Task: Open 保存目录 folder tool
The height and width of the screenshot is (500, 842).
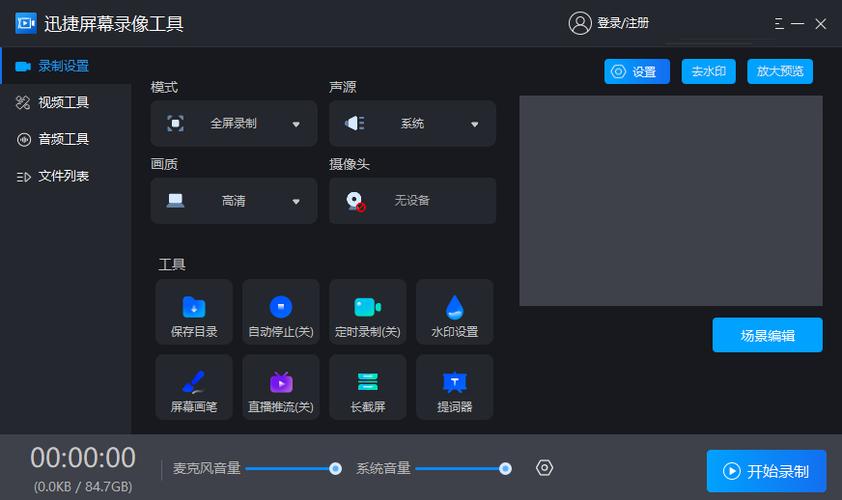Action: 194,312
